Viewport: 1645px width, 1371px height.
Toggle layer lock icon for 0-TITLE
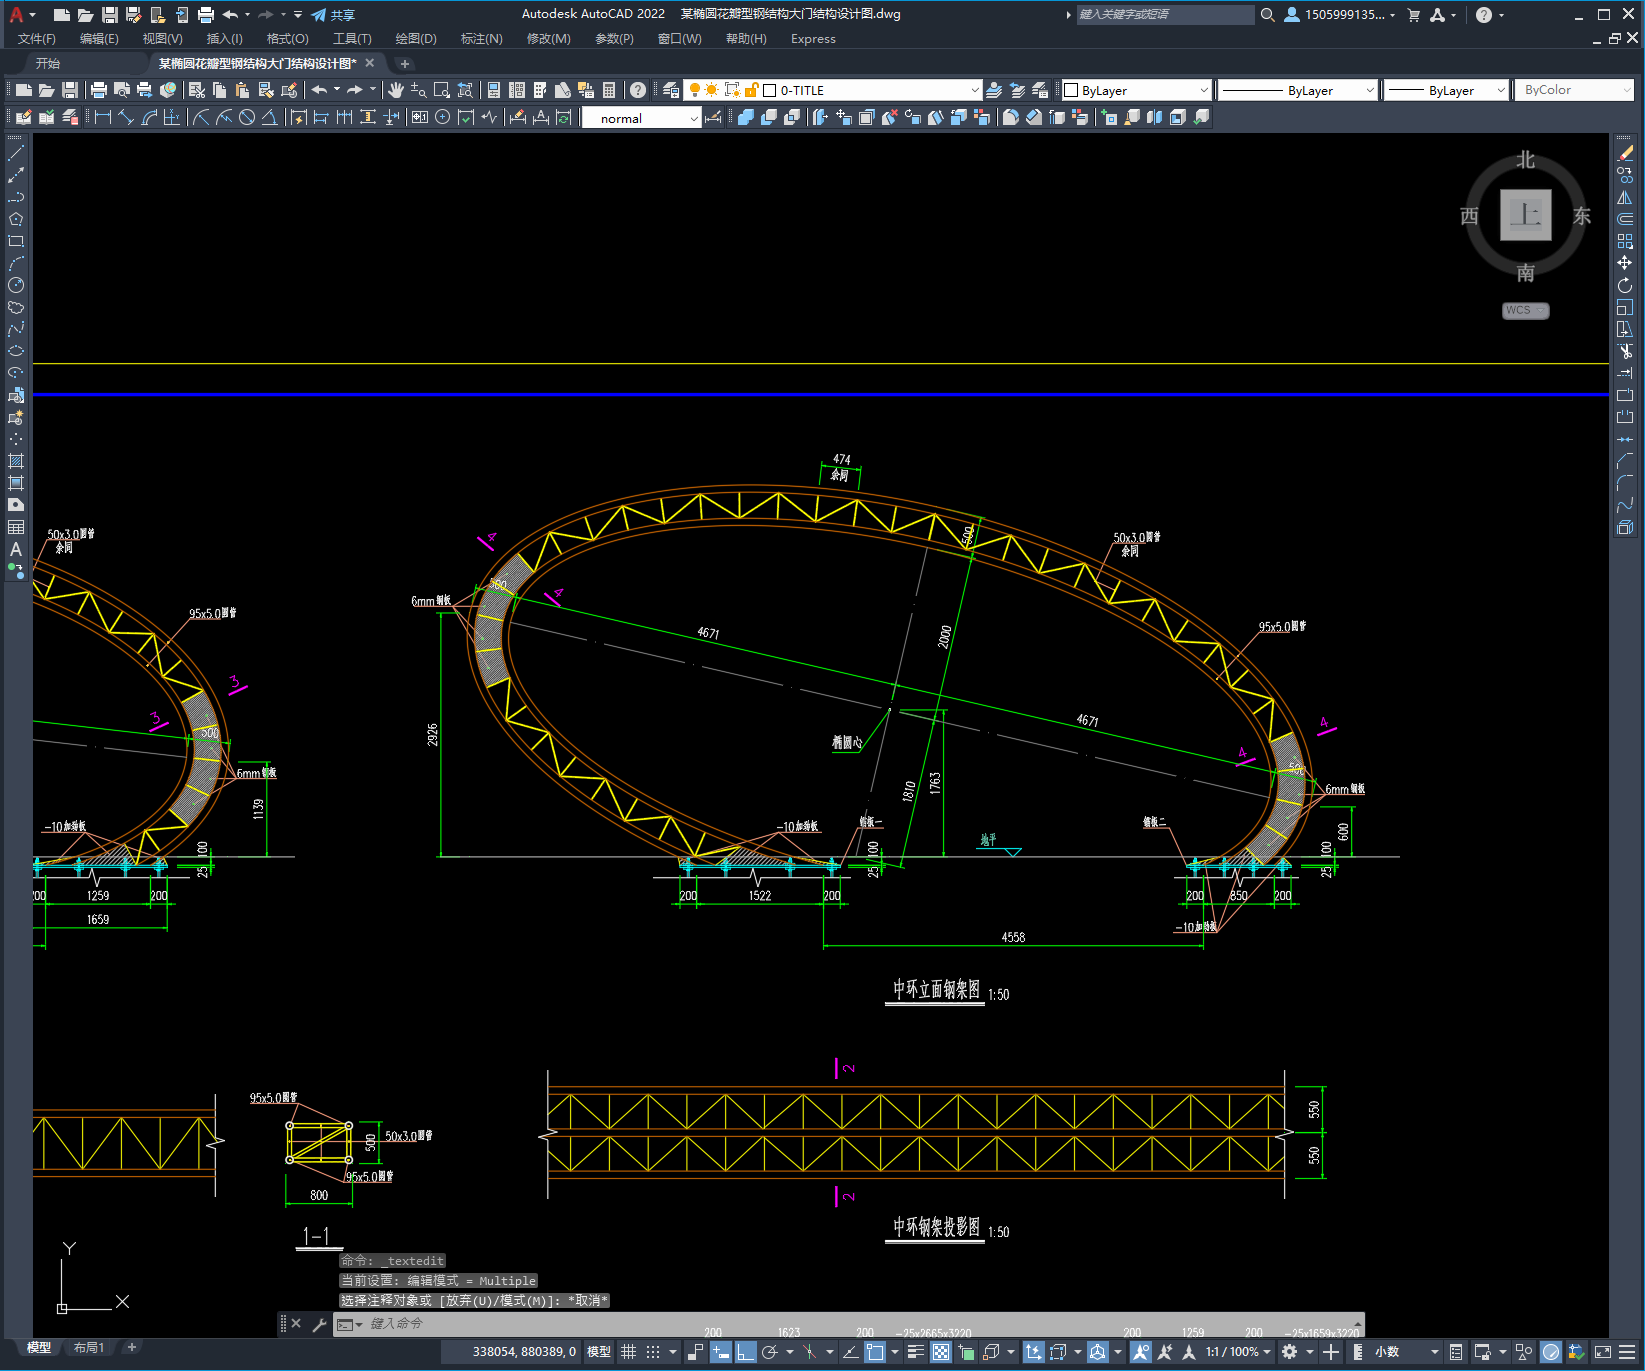tap(752, 90)
